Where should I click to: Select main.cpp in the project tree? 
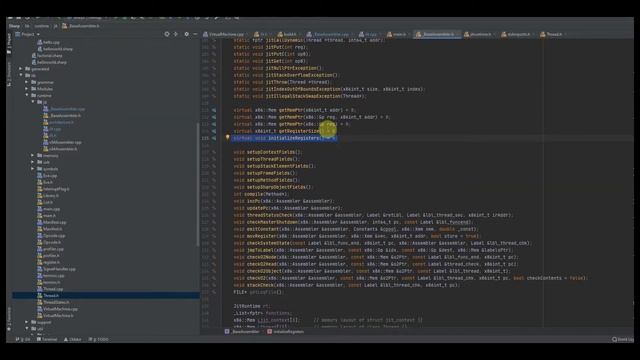(49, 209)
